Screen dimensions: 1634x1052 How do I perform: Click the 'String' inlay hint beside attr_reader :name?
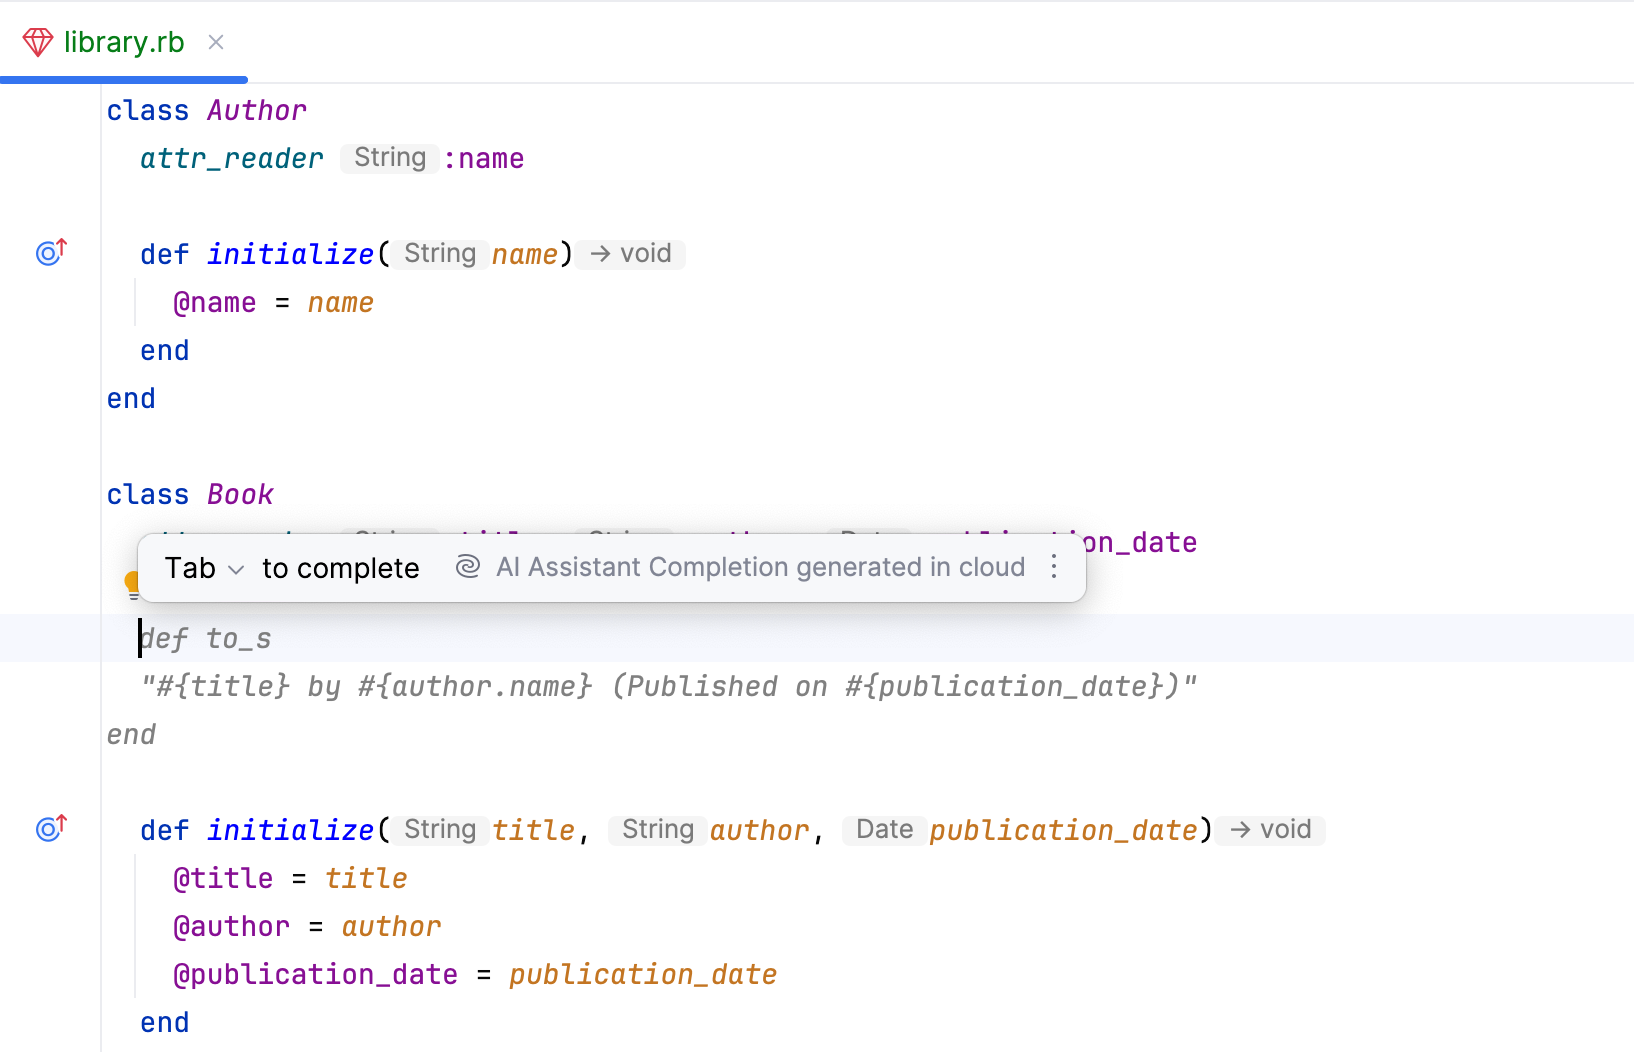(389, 158)
